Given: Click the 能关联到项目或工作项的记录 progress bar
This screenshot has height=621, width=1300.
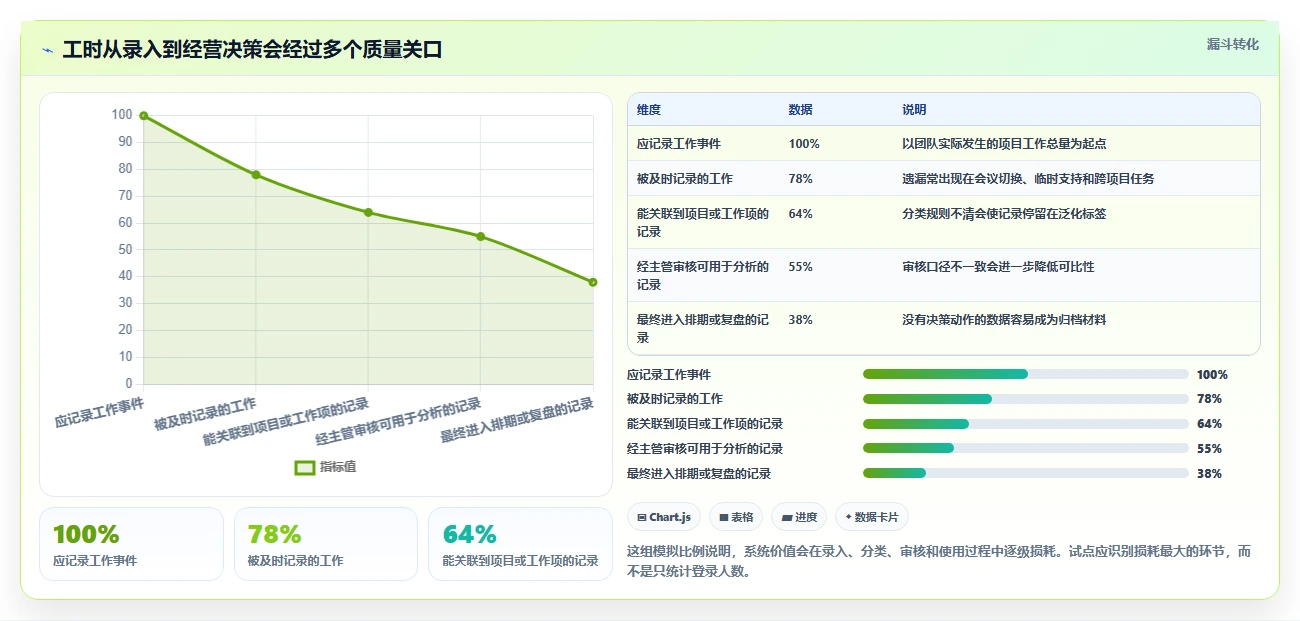Looking at the screenshot, I should (1026, 424).
